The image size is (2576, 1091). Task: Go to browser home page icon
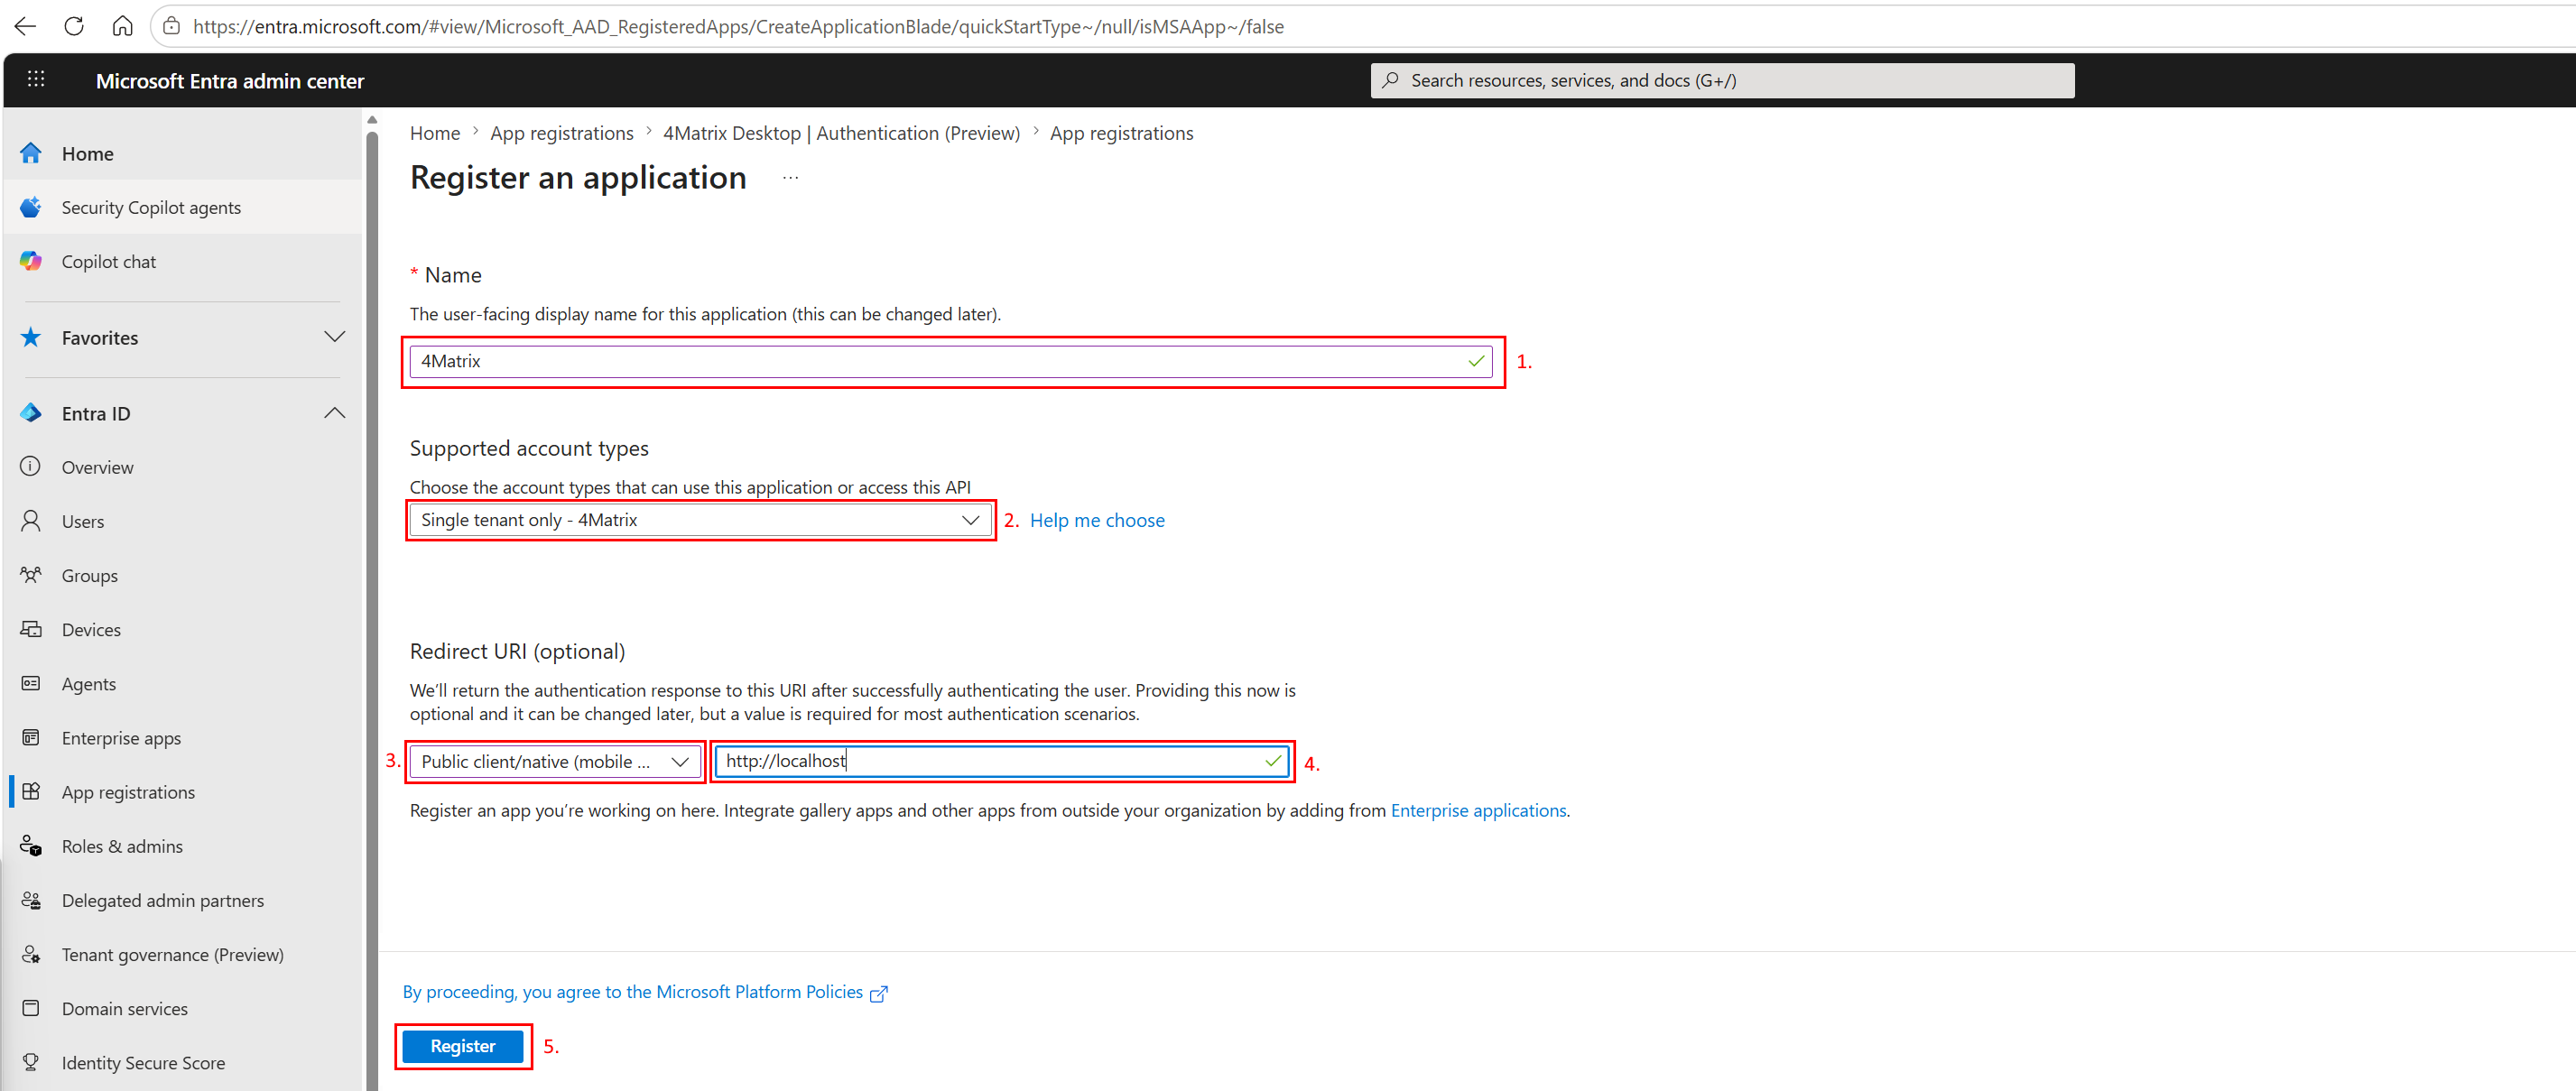(x=122, y=26)
